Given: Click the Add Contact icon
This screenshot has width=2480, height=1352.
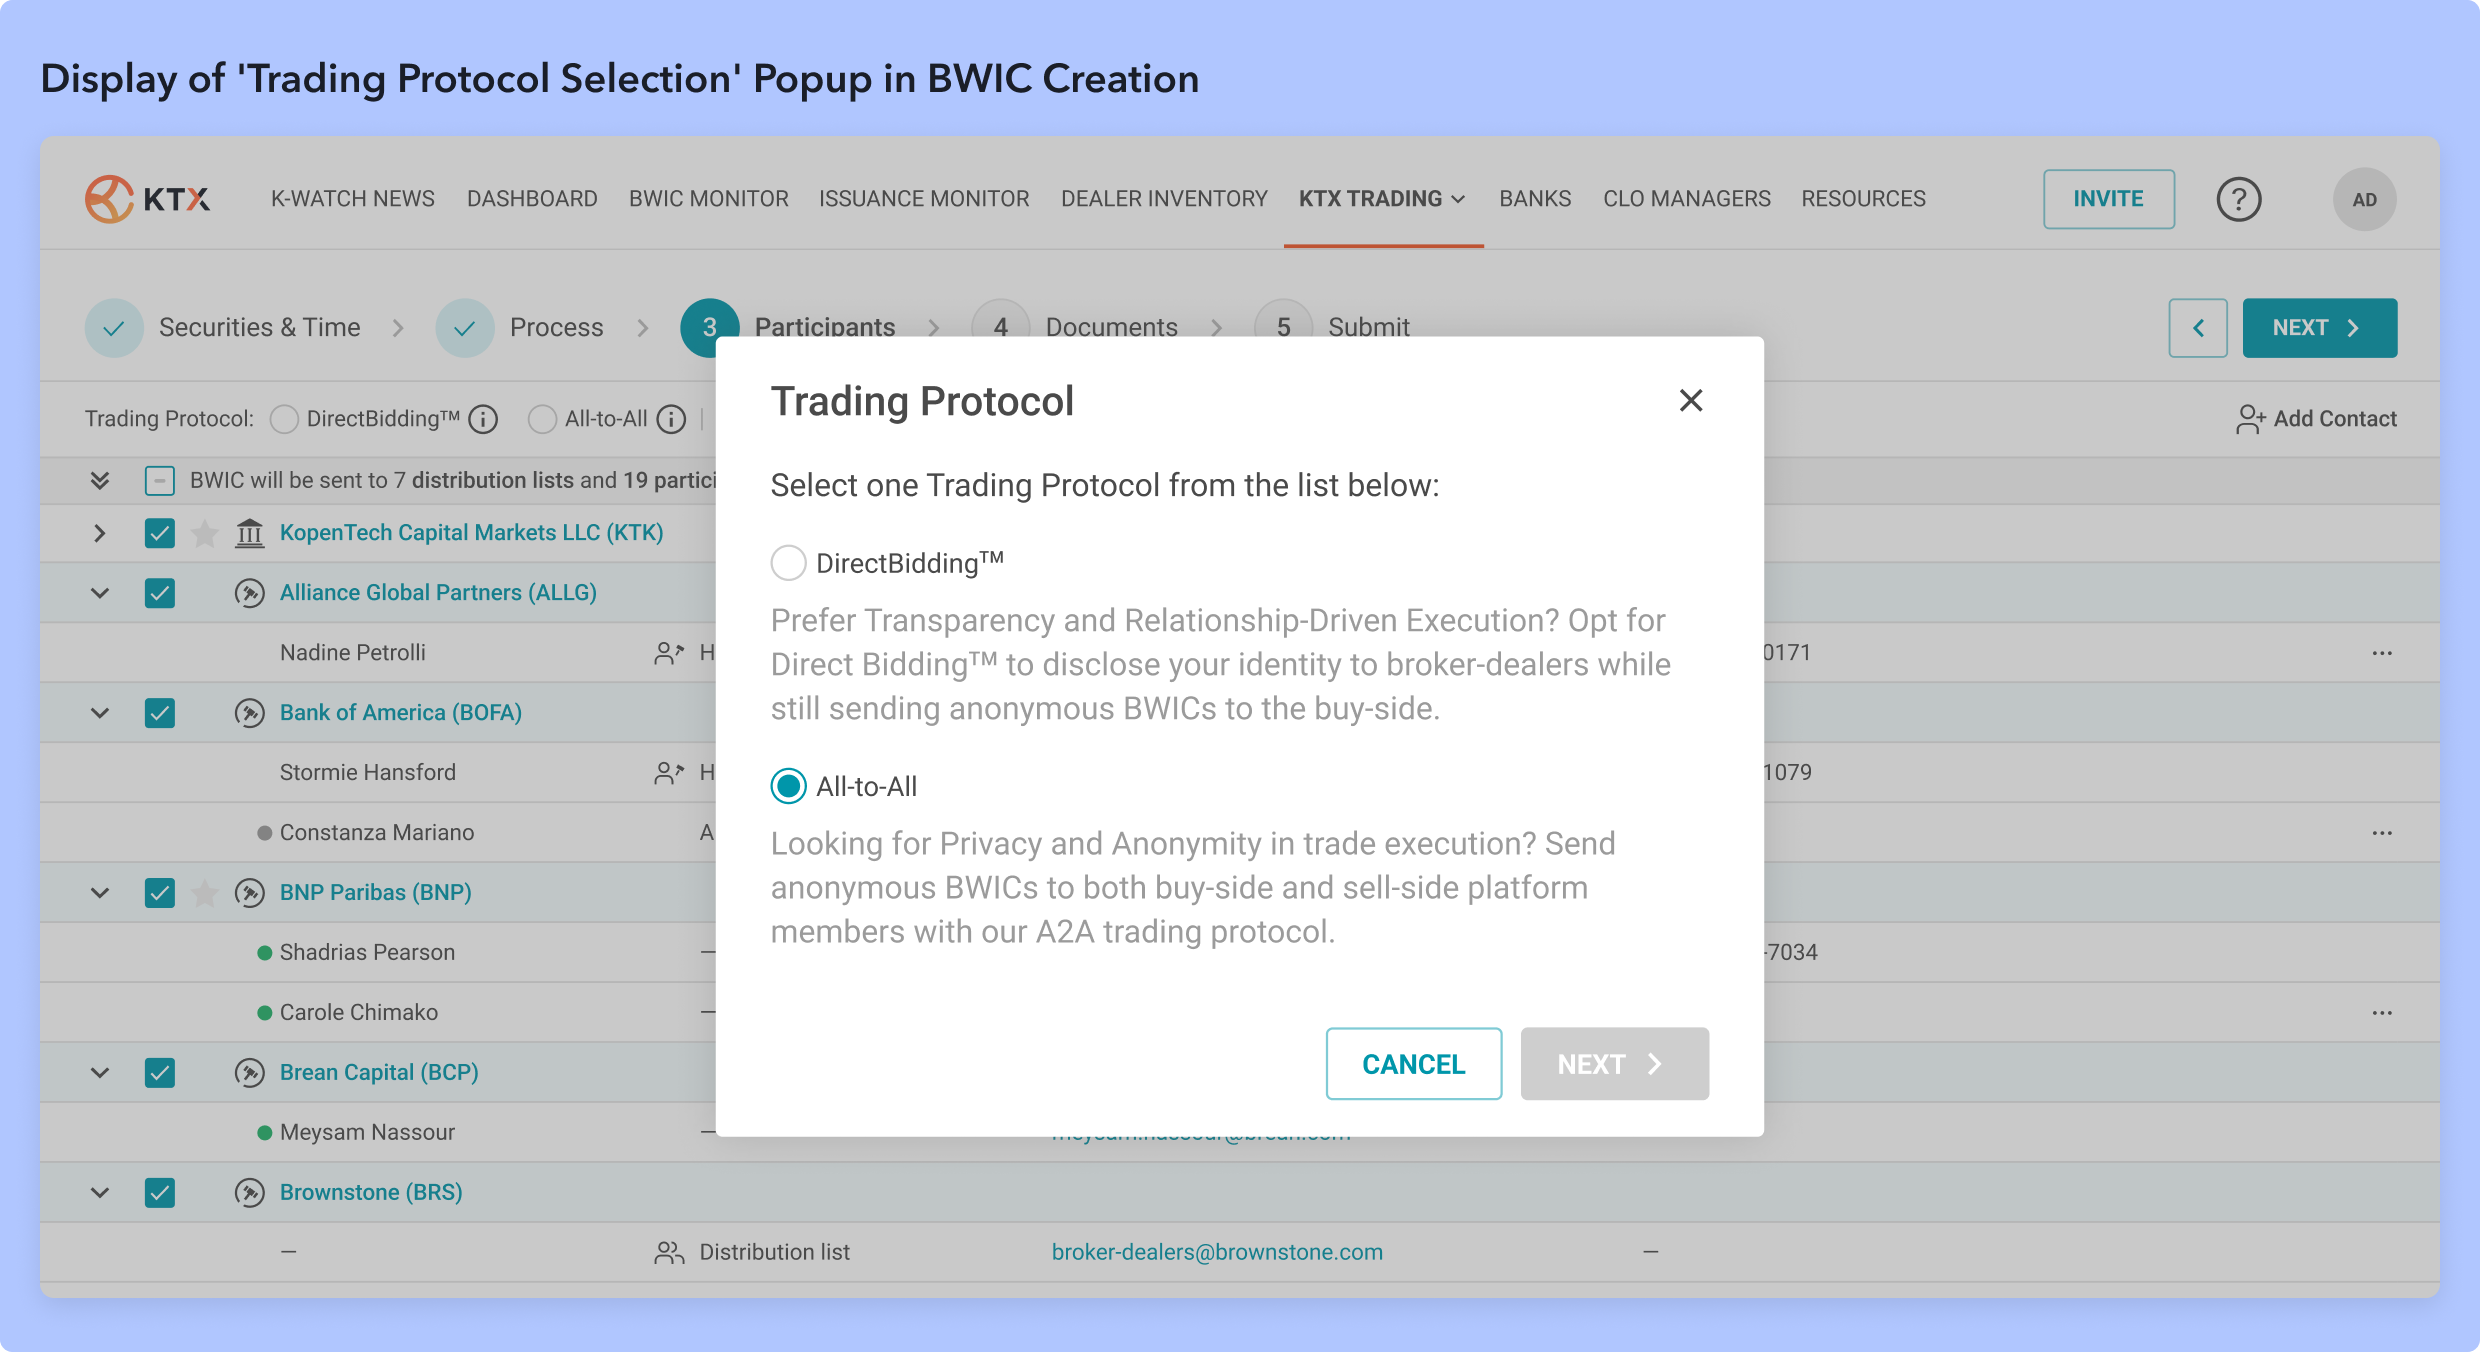Looking at the screenshot, I should pyautogui.click(x=2250, y=419).
